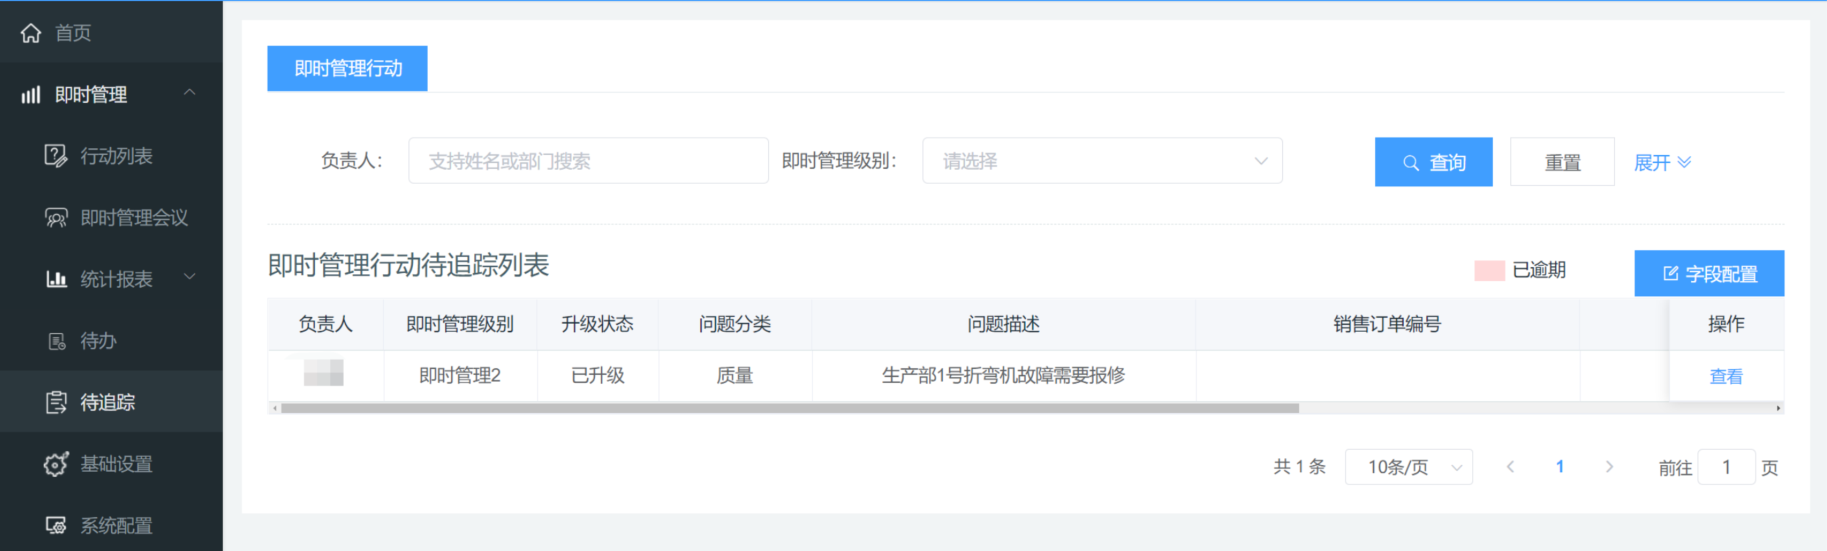Image resolution: width=1827 pixels, height=551 pixels.
Task: Click the 系统配置 icon in sidebar
Action: [x=56, y=525]
